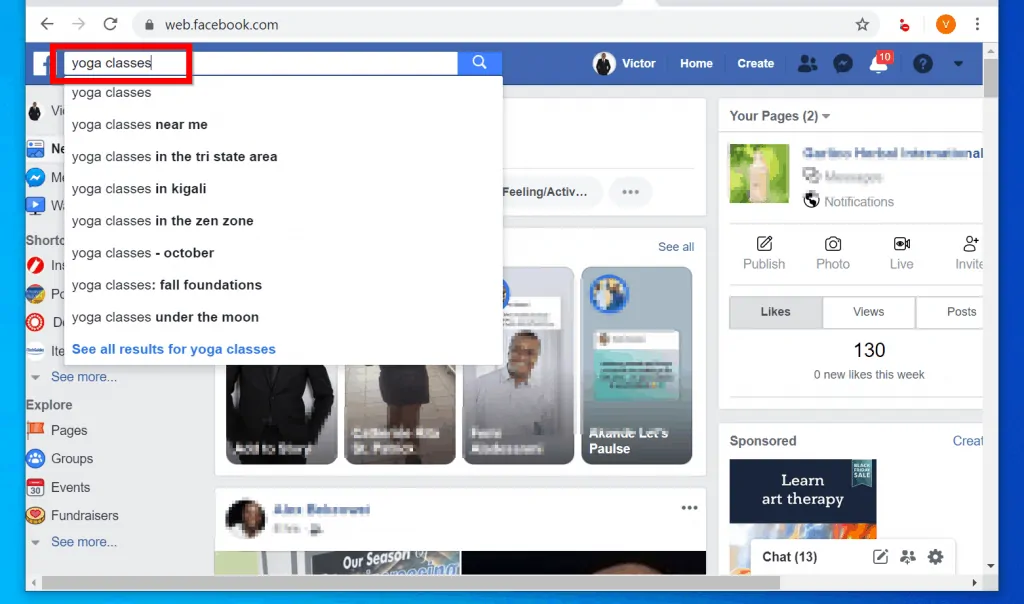Open the Help question mark icon
This screenshot has width=1024, height=604.
(x=922, y=63)
